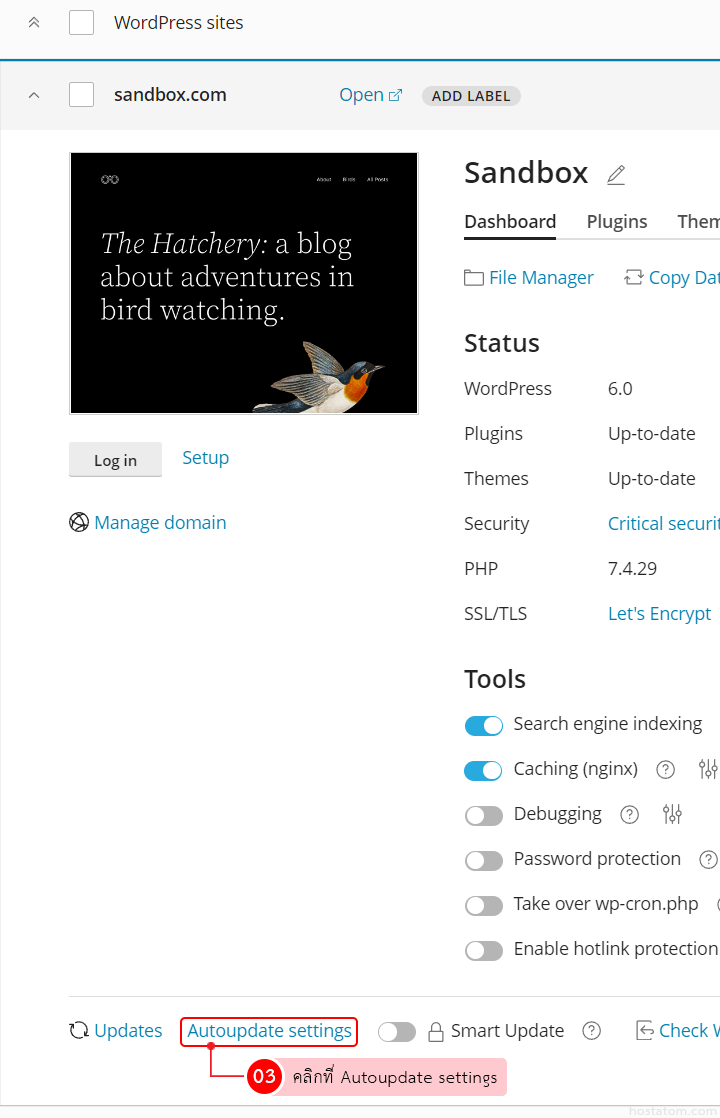
Task: Click help icon next to Smart Update
Action: (592, 1031)
